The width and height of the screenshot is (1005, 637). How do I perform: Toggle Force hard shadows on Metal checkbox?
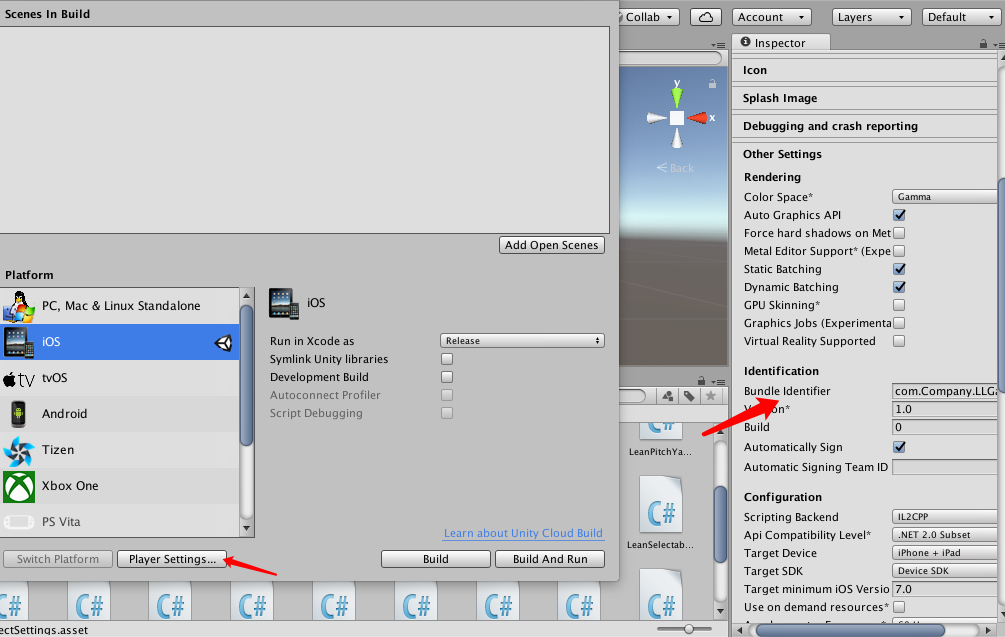(x=899, y=233)
